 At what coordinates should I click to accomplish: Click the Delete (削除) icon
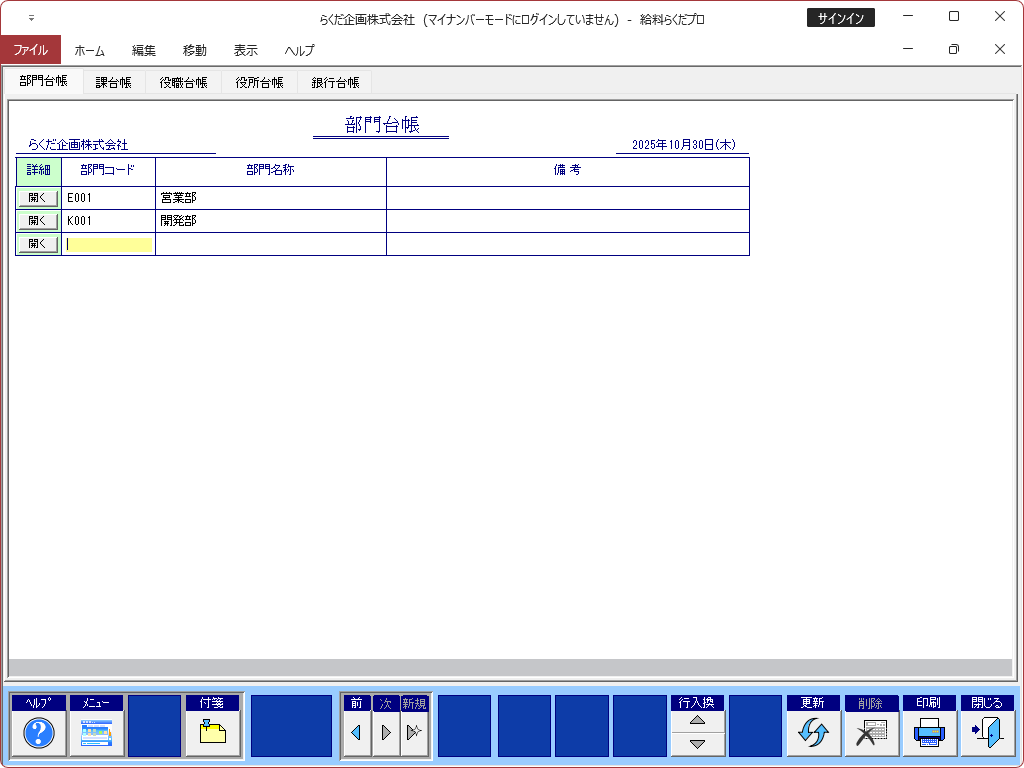point(871,734)
